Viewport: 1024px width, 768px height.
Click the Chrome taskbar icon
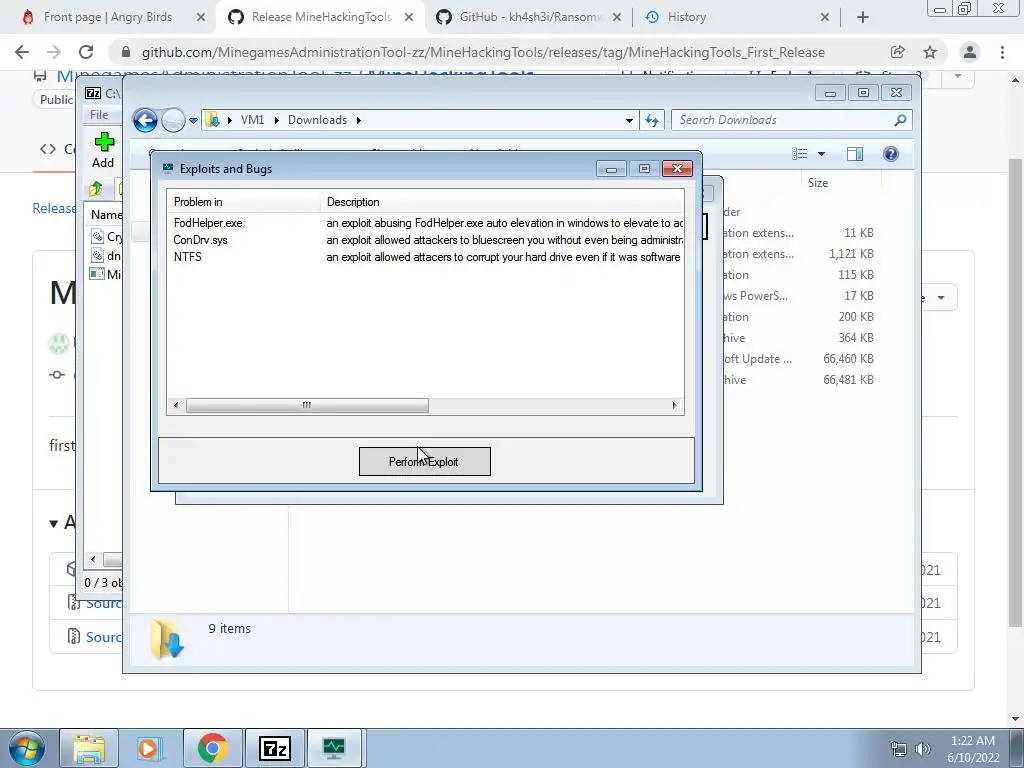click(x=212, y=748)
